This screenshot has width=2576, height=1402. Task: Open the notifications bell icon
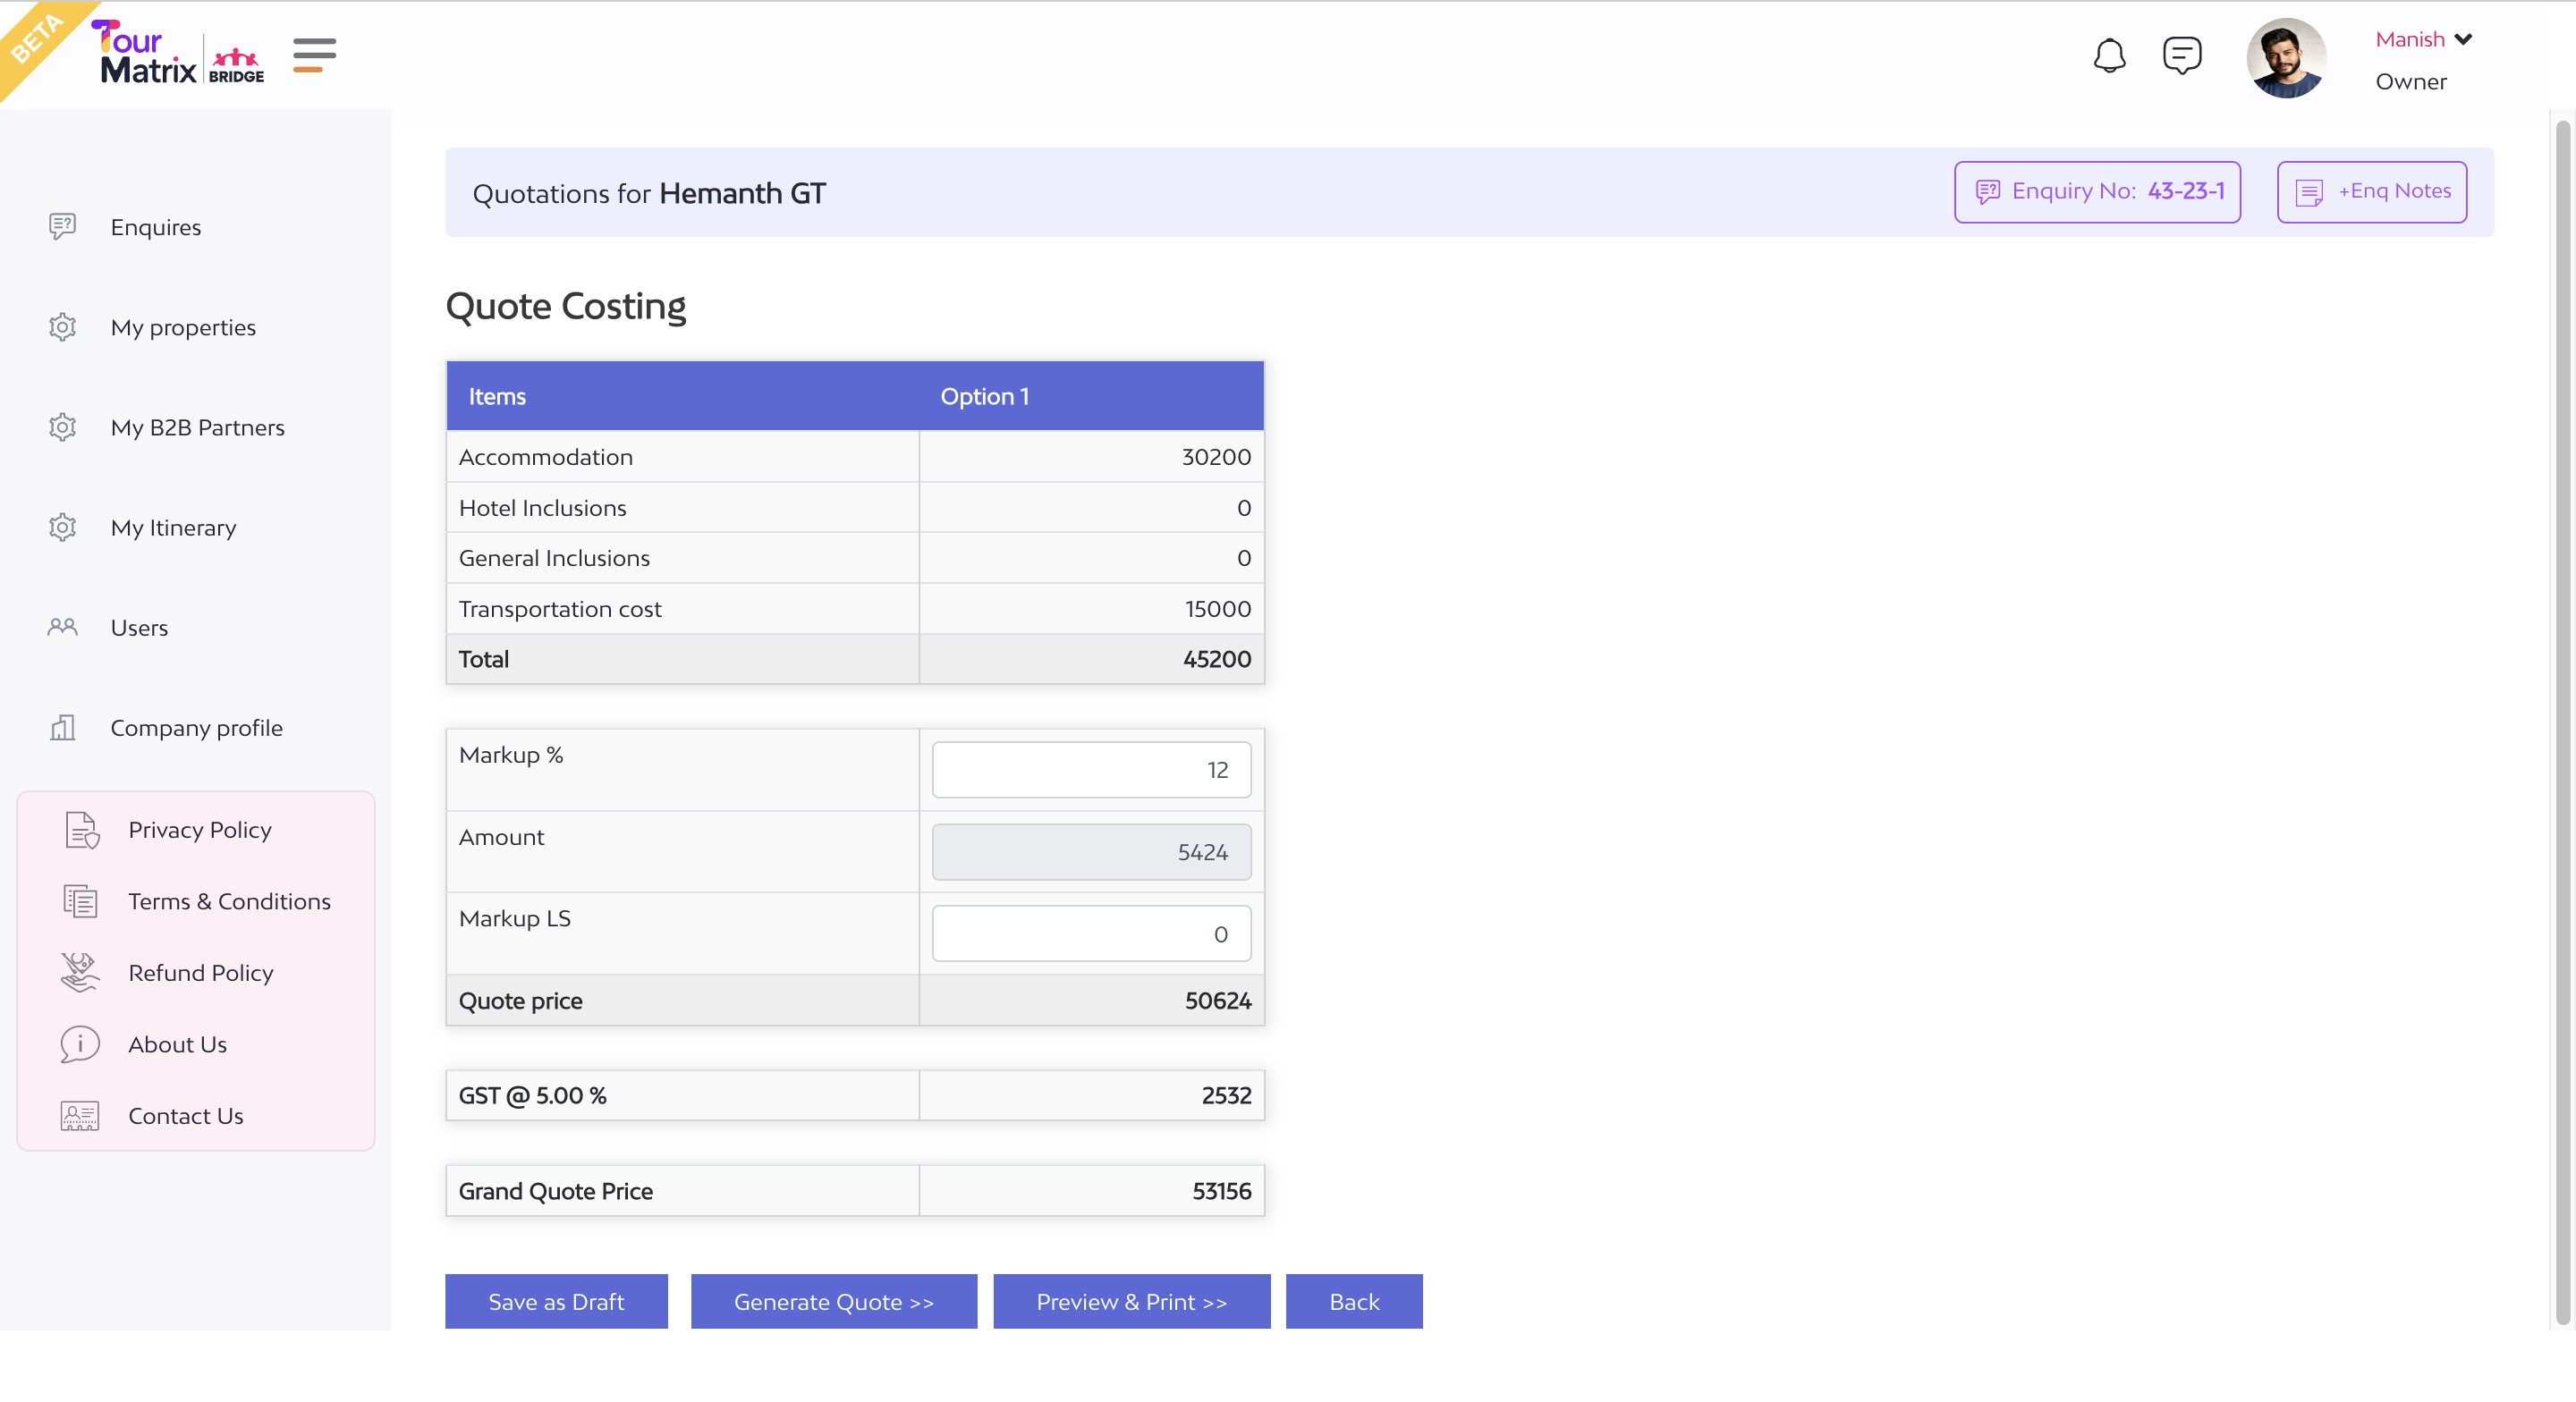point(2109,56)
